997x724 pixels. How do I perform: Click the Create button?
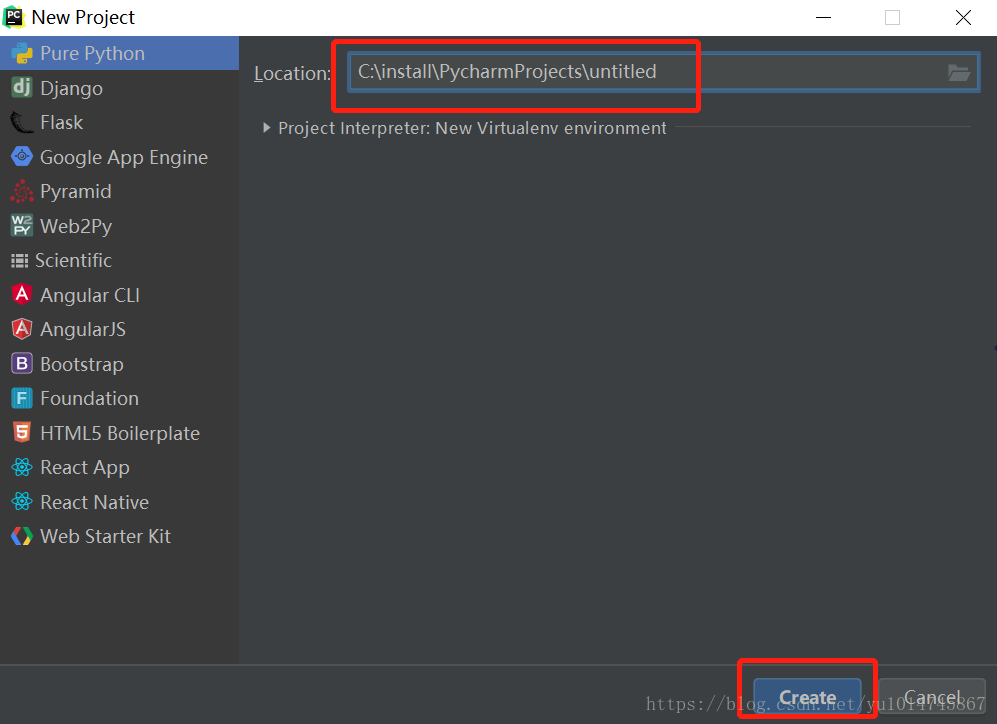coord(807,697)
